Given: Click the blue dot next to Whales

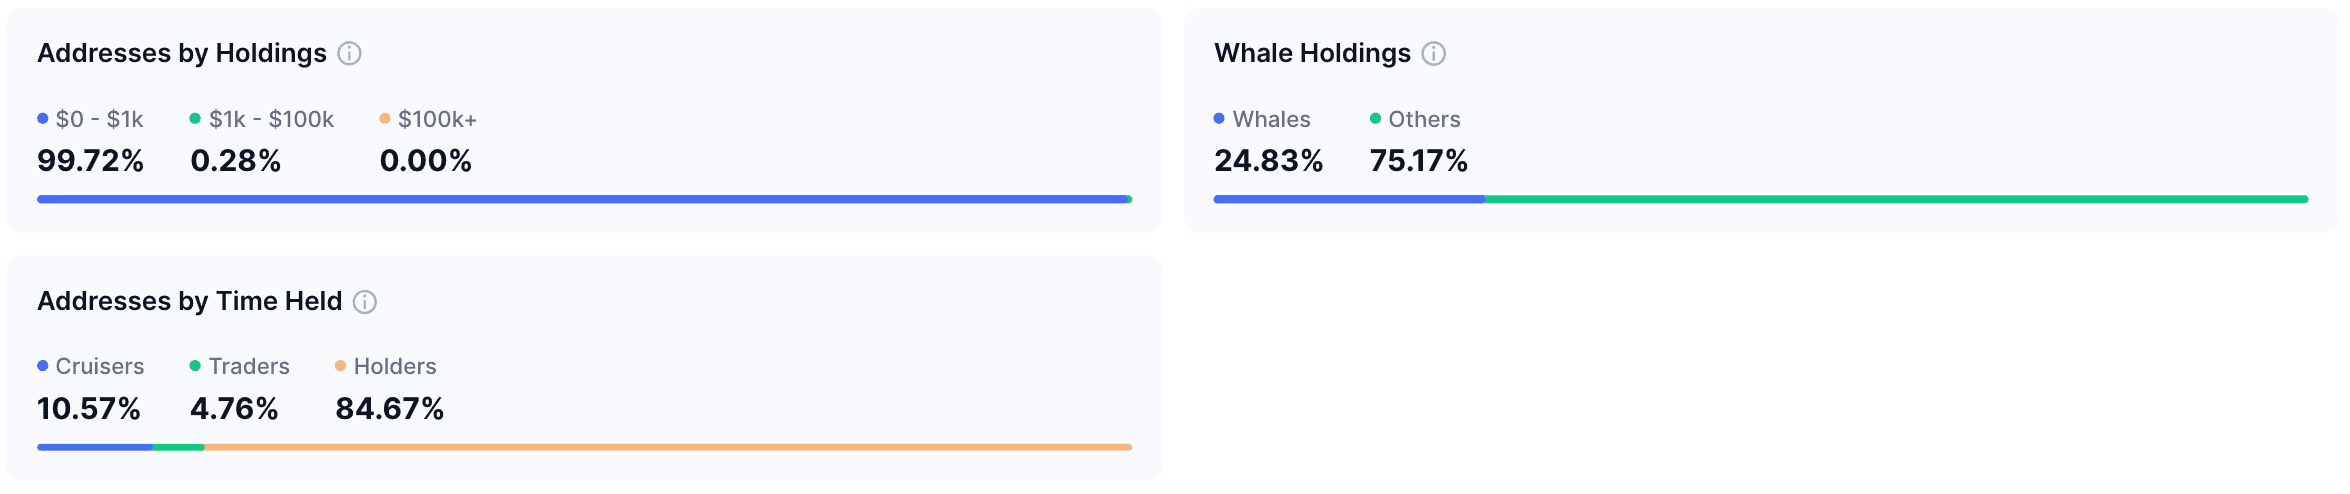Looking at the screenshot, I should [1219, 119].
